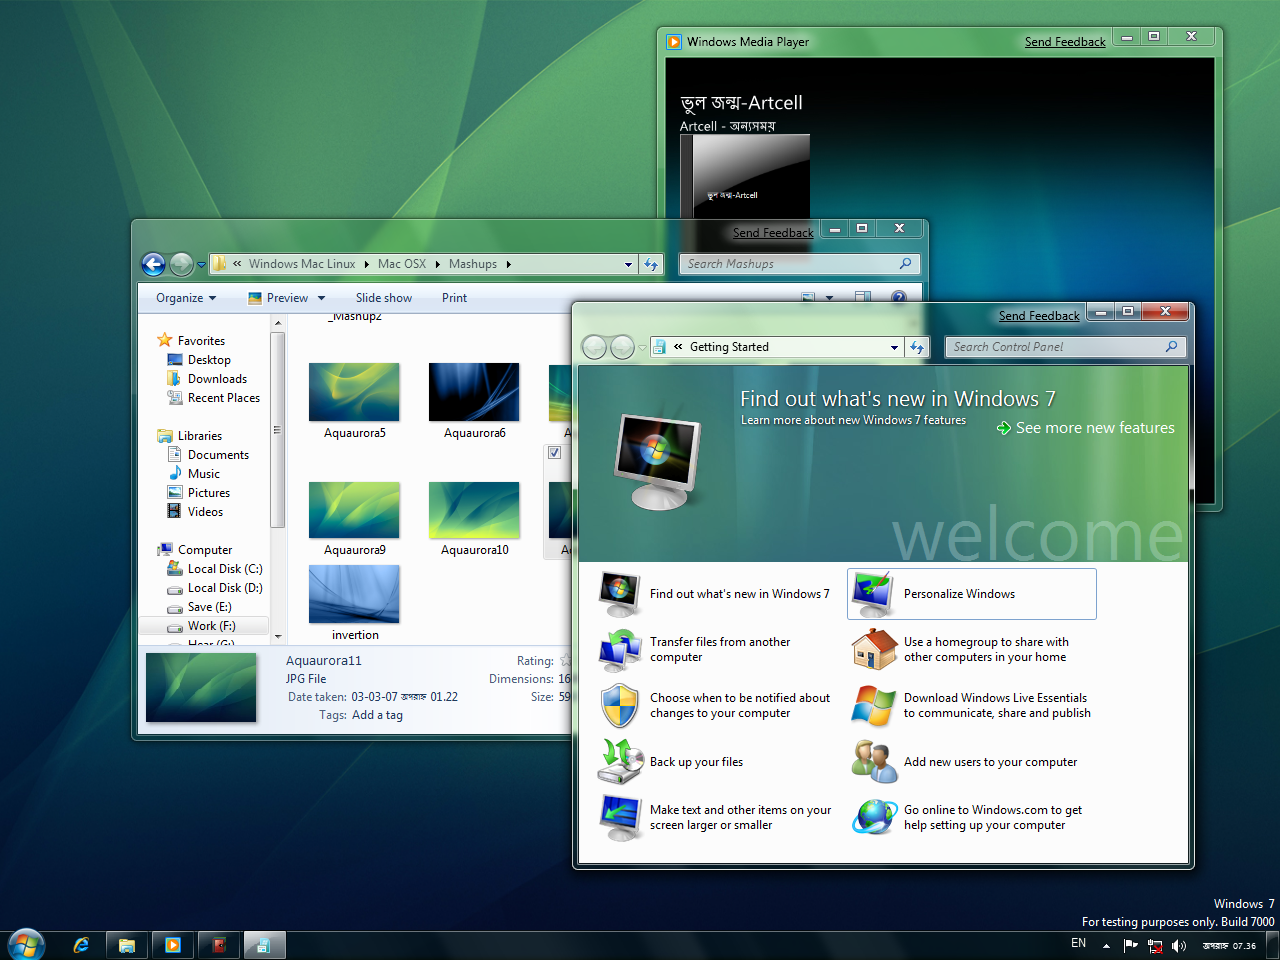Click Forward arrow in Getting Started window
Viewport: 1280px width, 960px height.
[x=622, y=347]
